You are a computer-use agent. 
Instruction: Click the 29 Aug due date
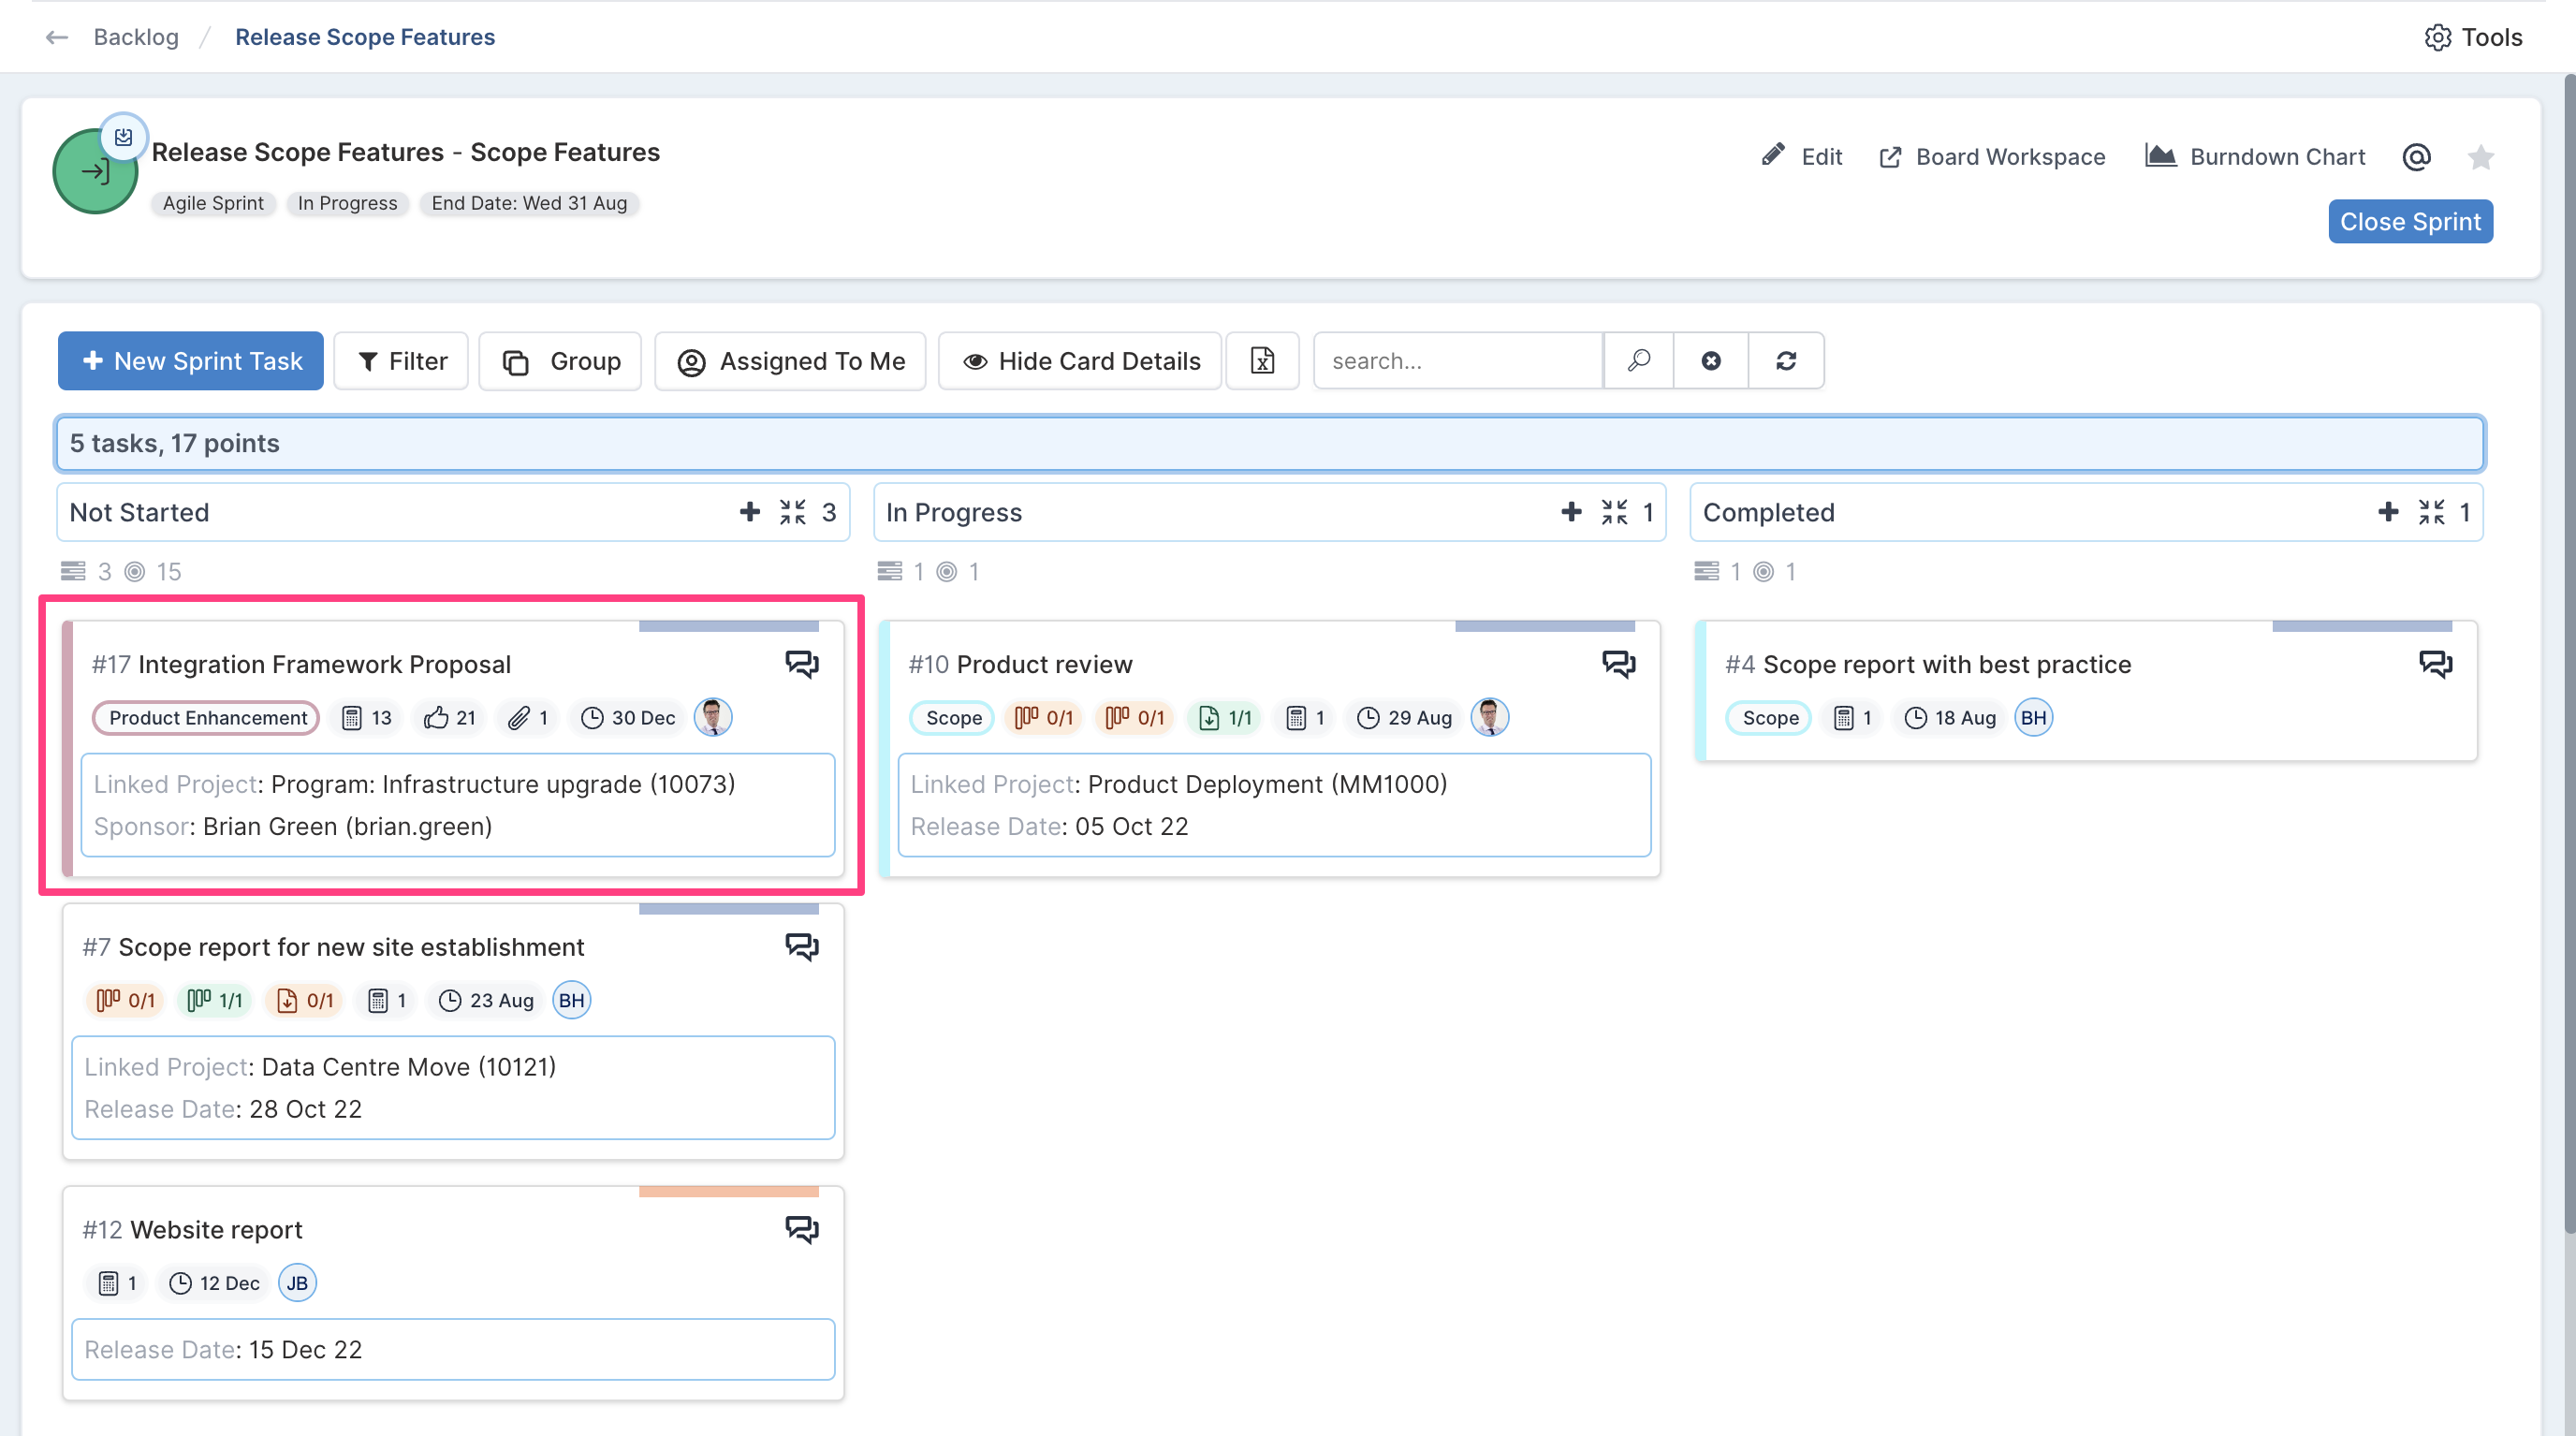tap(1405, 718)
